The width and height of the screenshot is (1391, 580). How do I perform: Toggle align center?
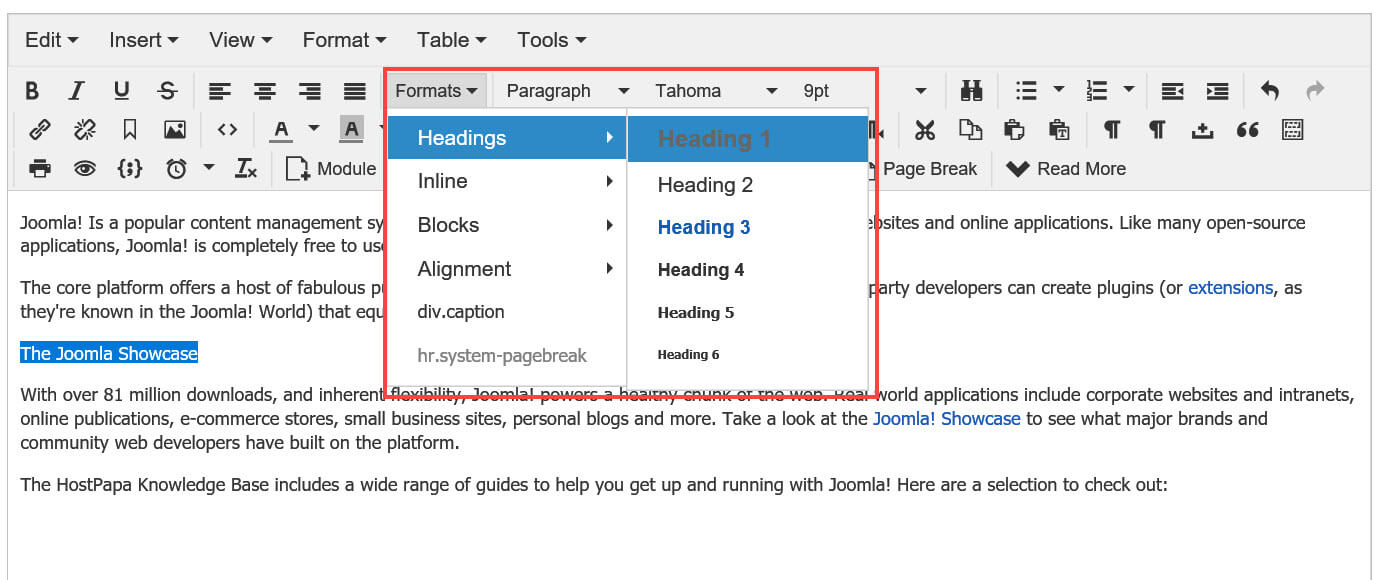pyautogui.click(x=265, y=91)
